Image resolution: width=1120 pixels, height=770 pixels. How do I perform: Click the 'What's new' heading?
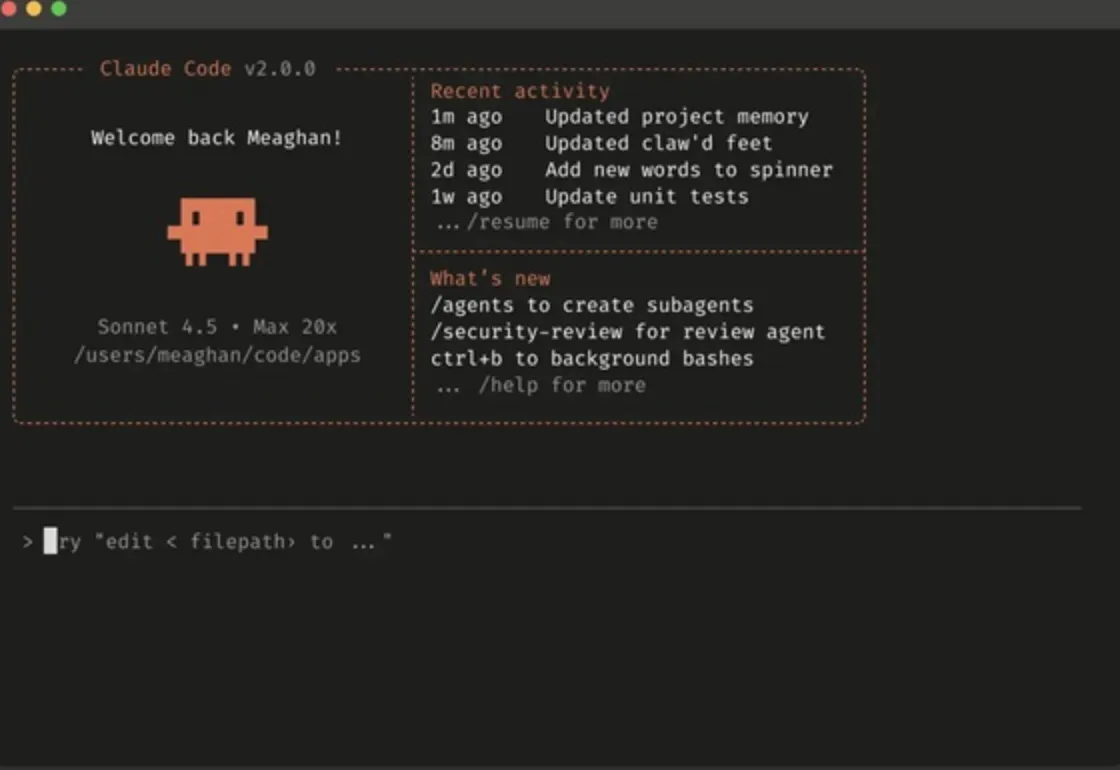click(x=490, y=279)
